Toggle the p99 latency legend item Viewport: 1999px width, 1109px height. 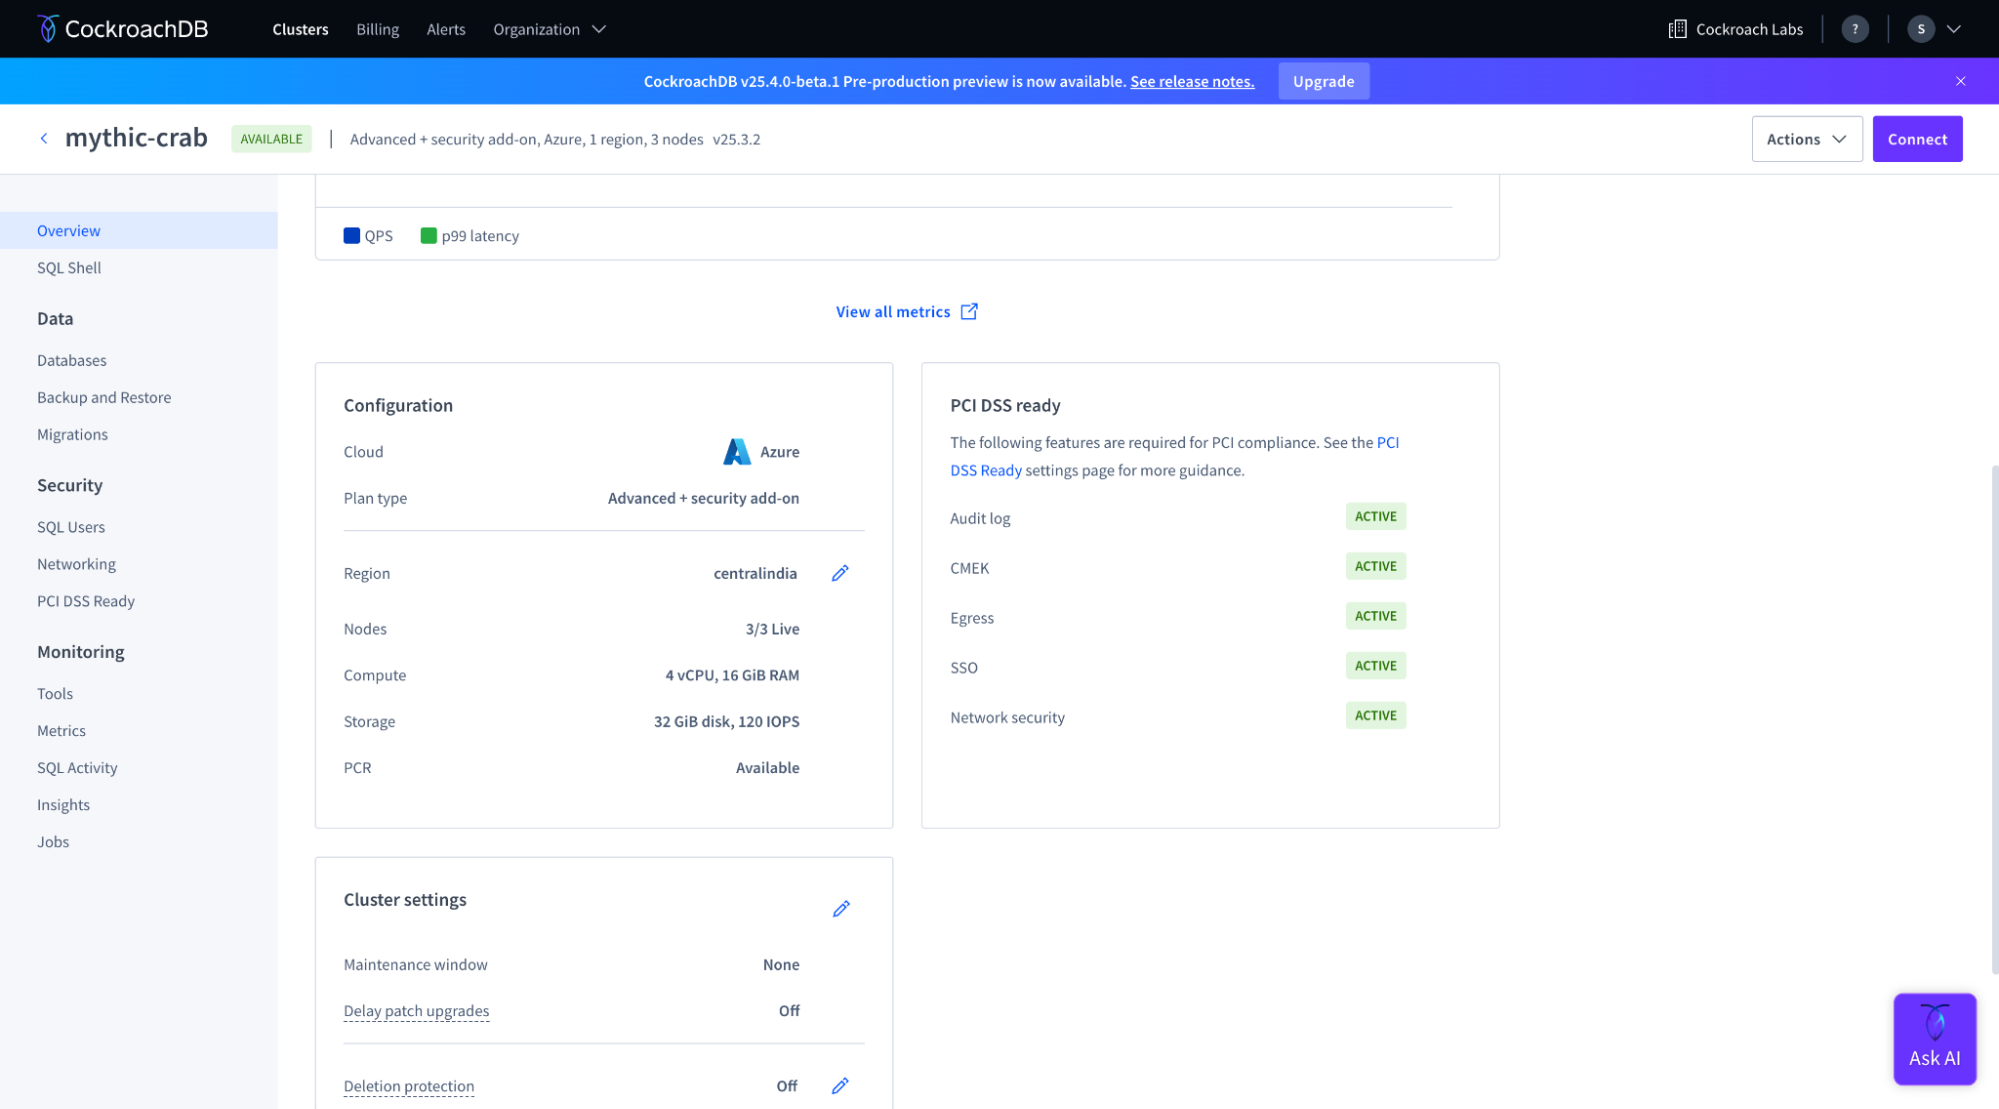point(470,236)
